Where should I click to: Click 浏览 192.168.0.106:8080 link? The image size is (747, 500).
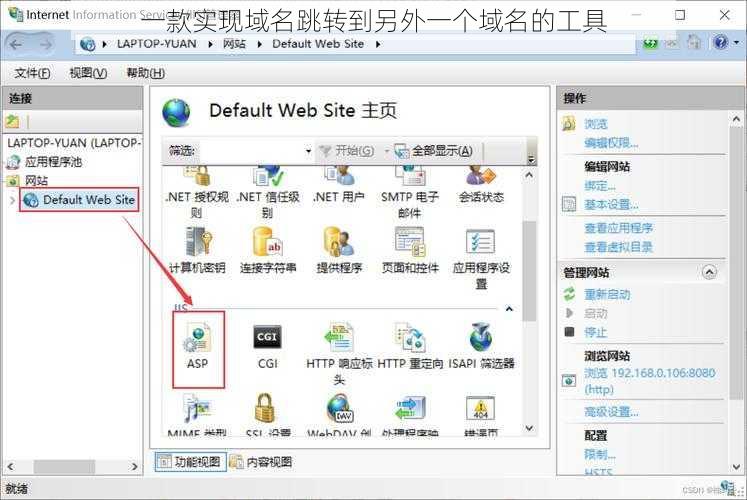650,381
